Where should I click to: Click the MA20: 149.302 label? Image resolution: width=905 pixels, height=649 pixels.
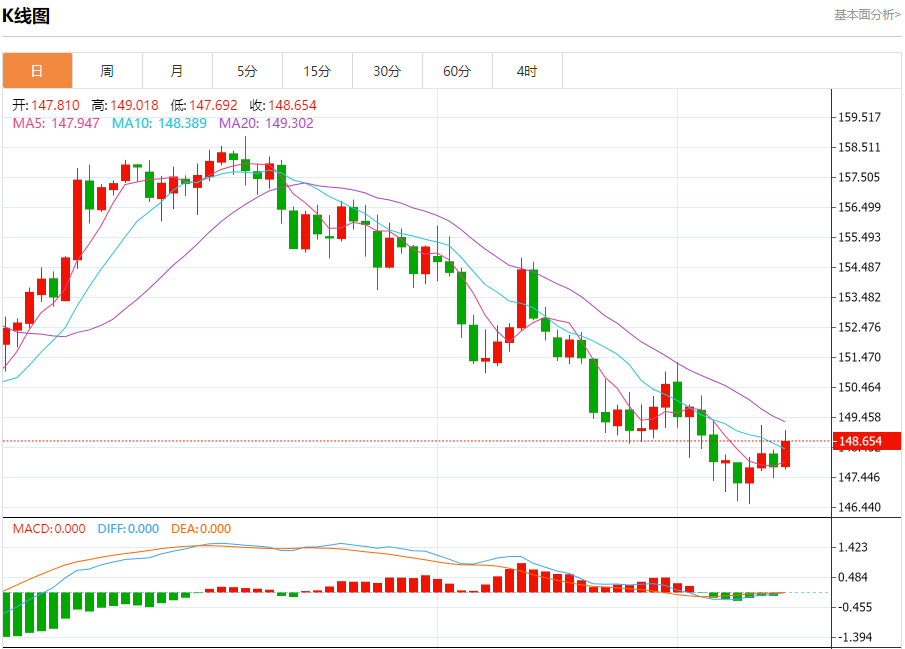[266, 123]
